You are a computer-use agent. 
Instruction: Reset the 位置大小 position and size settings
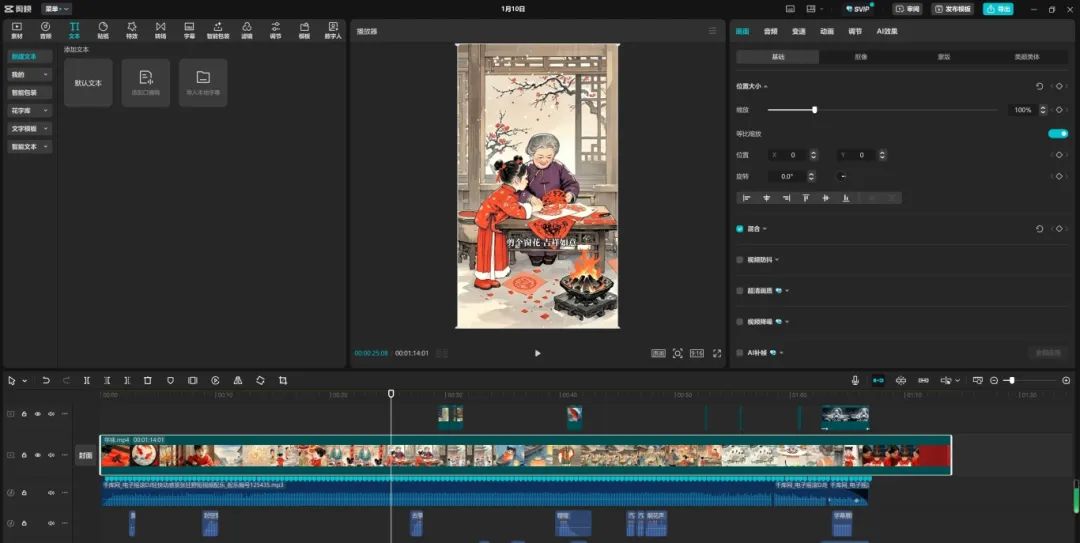(x=1039, y=86)
